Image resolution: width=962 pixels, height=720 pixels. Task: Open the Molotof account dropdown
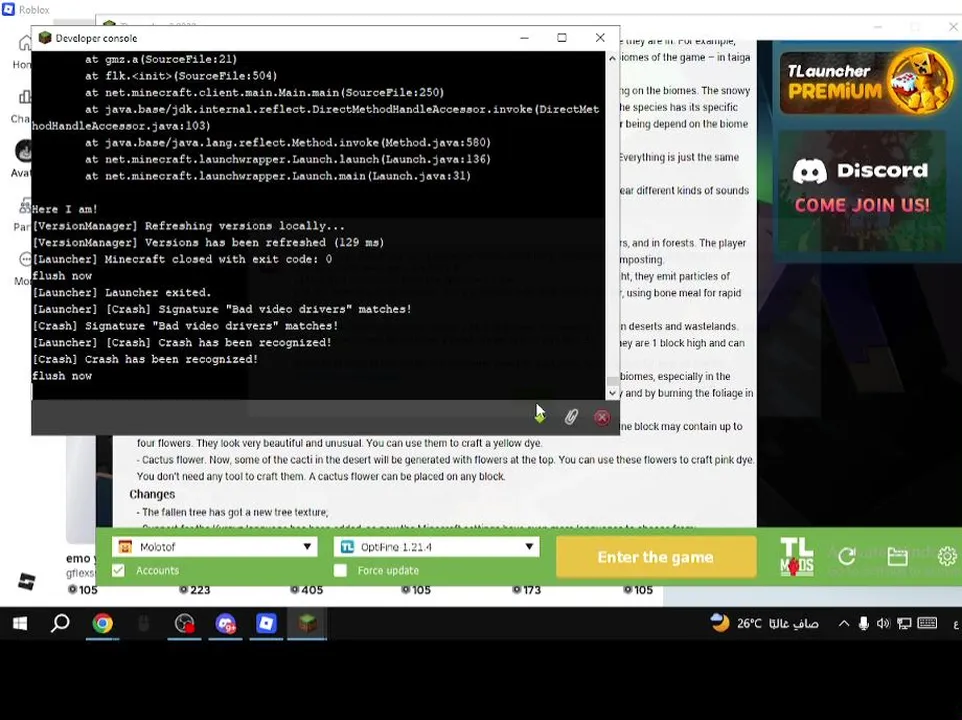point(214,546)
